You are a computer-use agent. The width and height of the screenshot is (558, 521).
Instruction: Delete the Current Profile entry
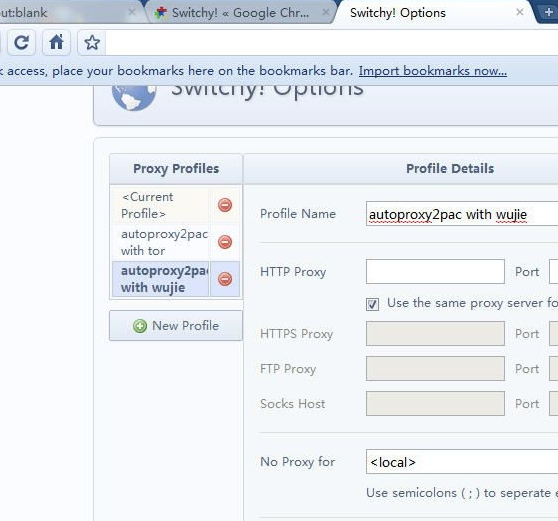pos(225,205)
